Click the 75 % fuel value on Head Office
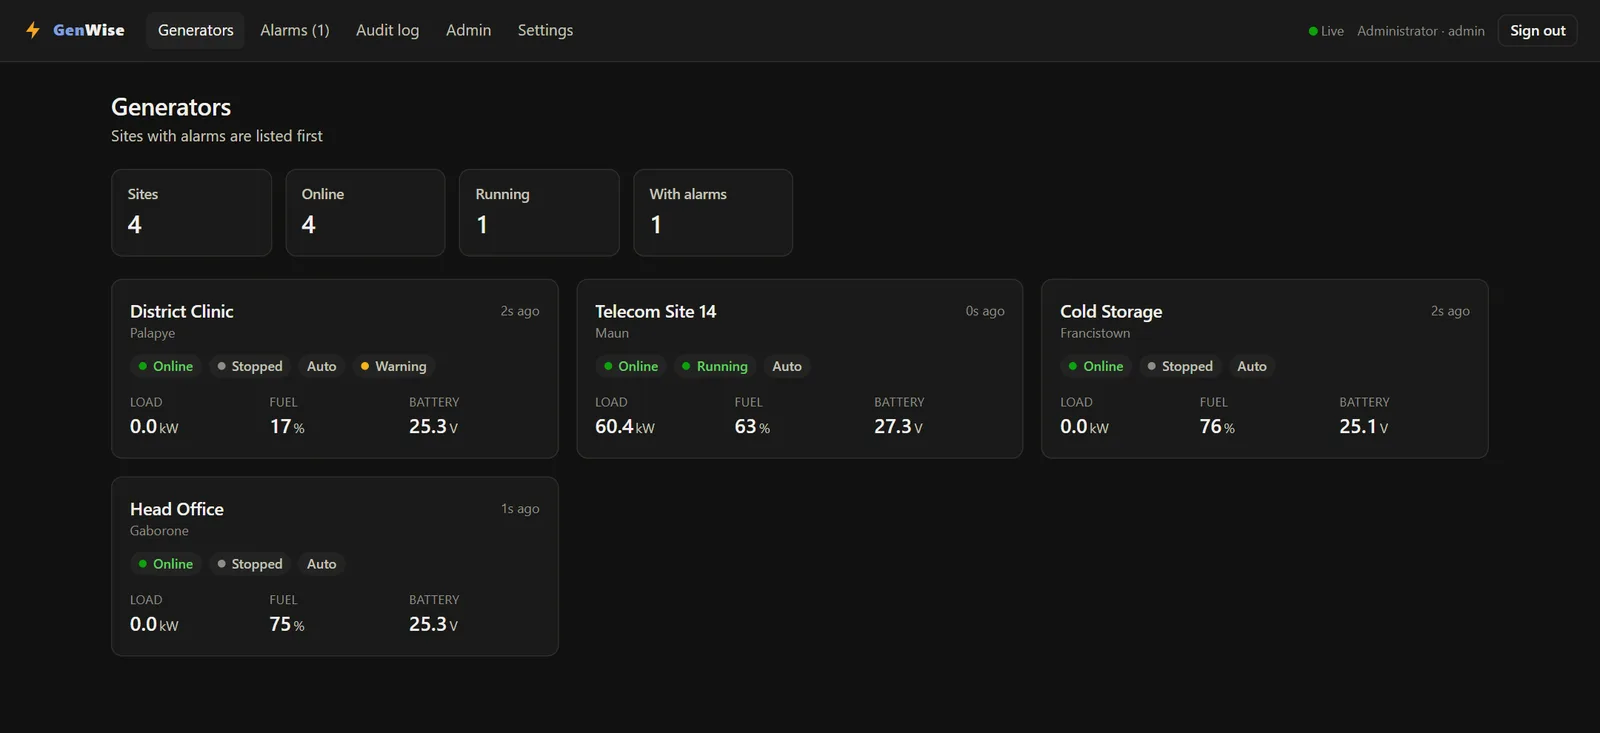The height and width of the screenshot is (733, 1600). click(x=287, y=625)
